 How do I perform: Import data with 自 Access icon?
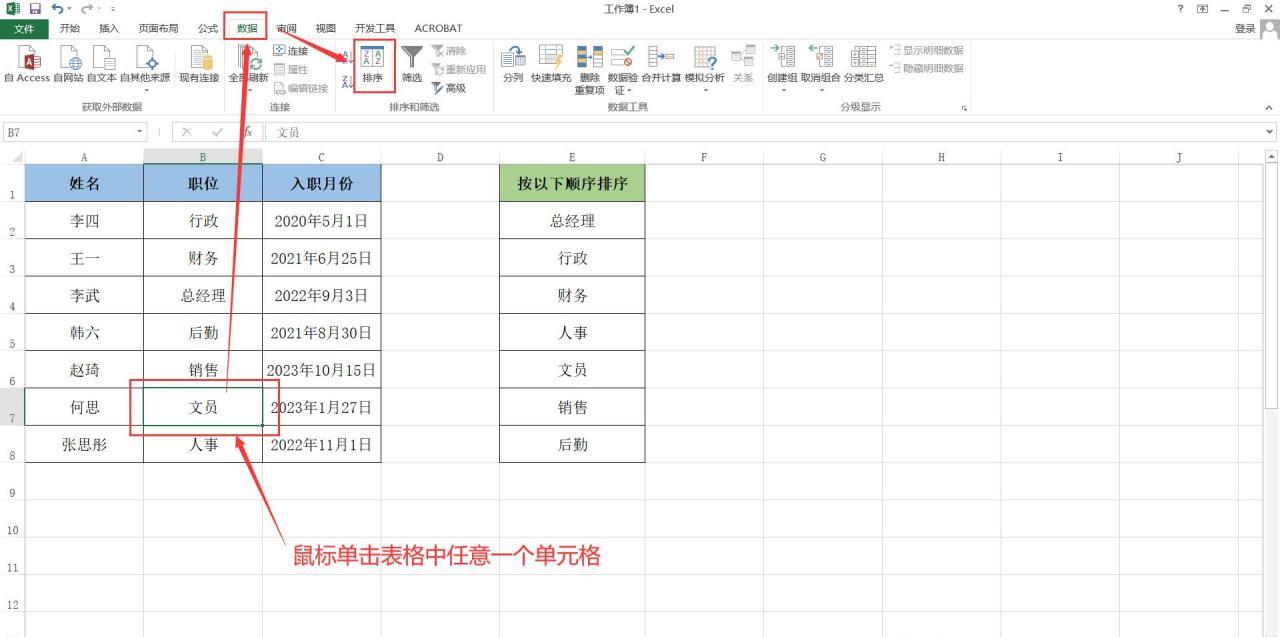click(27, 64)
